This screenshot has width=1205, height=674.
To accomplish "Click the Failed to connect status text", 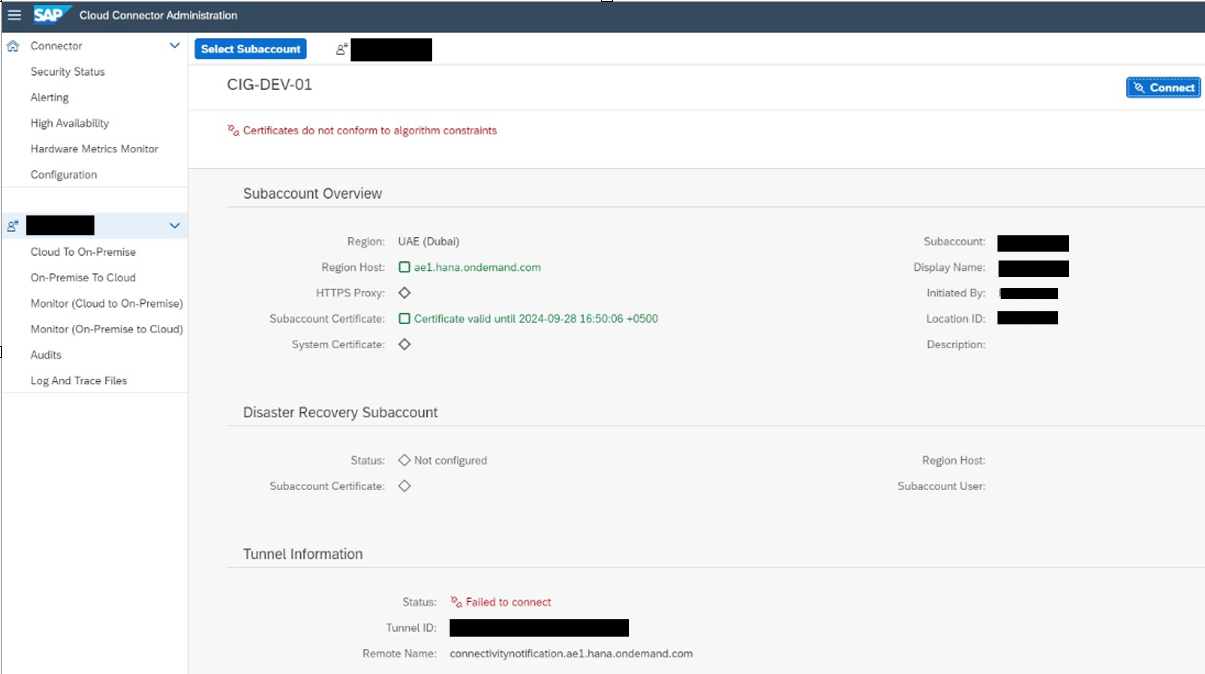I will pos(508,602).
